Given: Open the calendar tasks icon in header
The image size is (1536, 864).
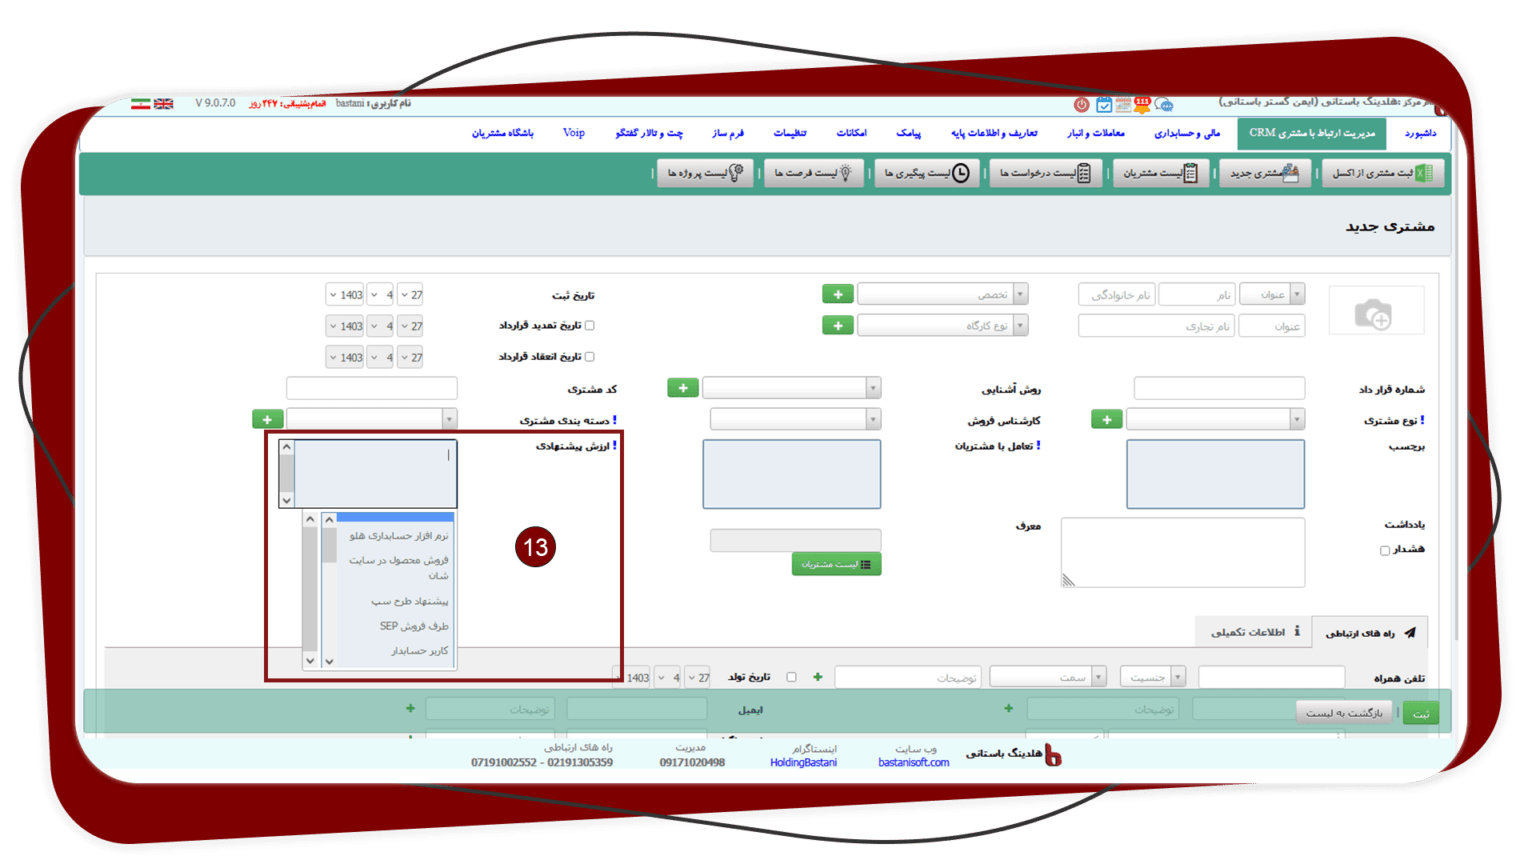Looking at the screenshot, I should tap(1104, 104).
